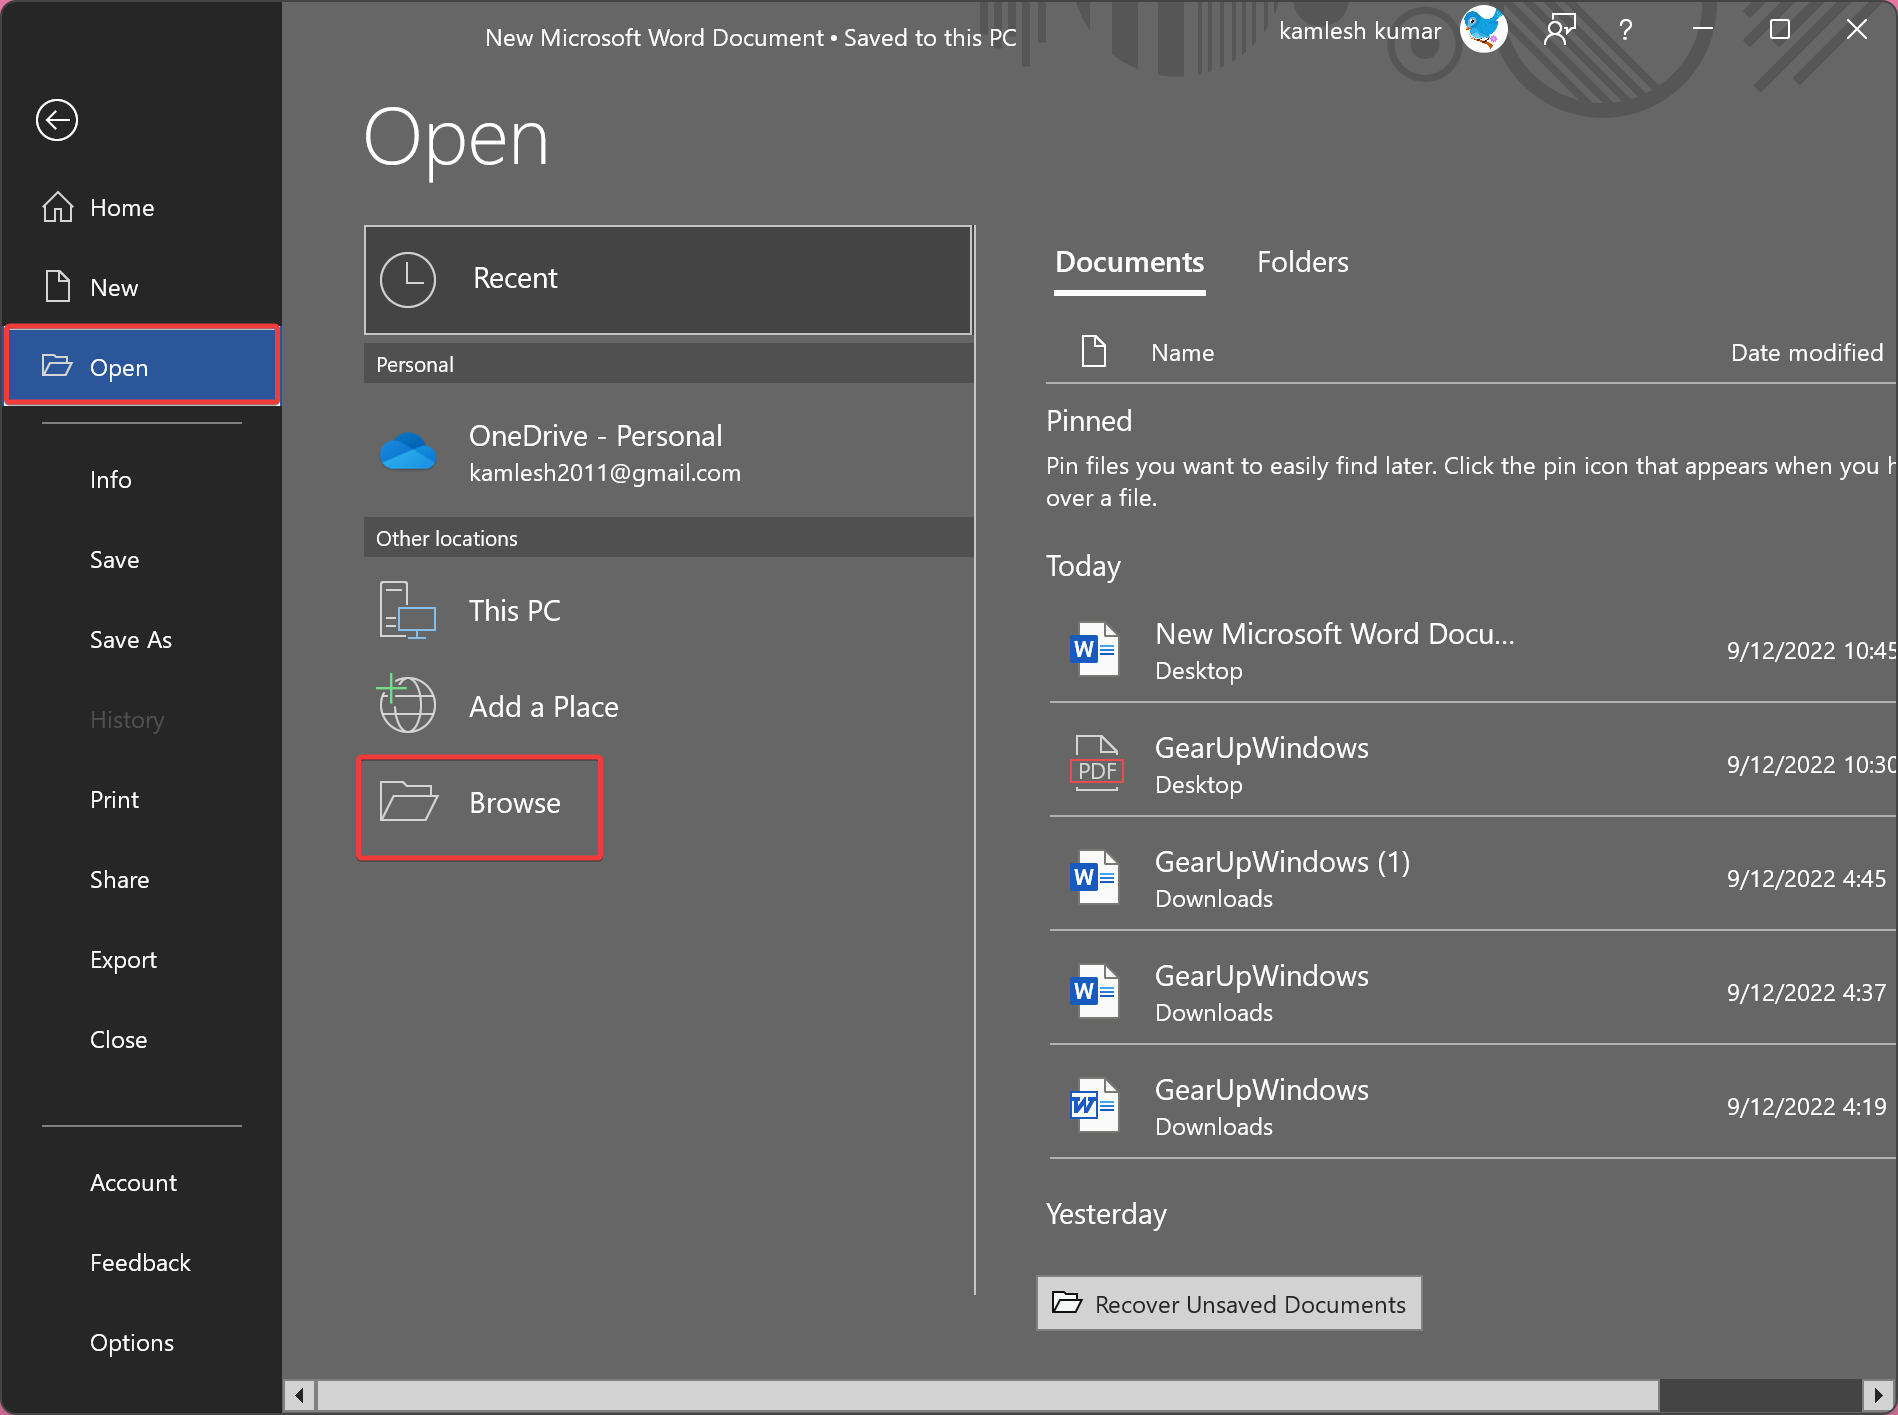1898x1415 pixels.
Task: Click the Add a Place label
Action: click(544, 706)
